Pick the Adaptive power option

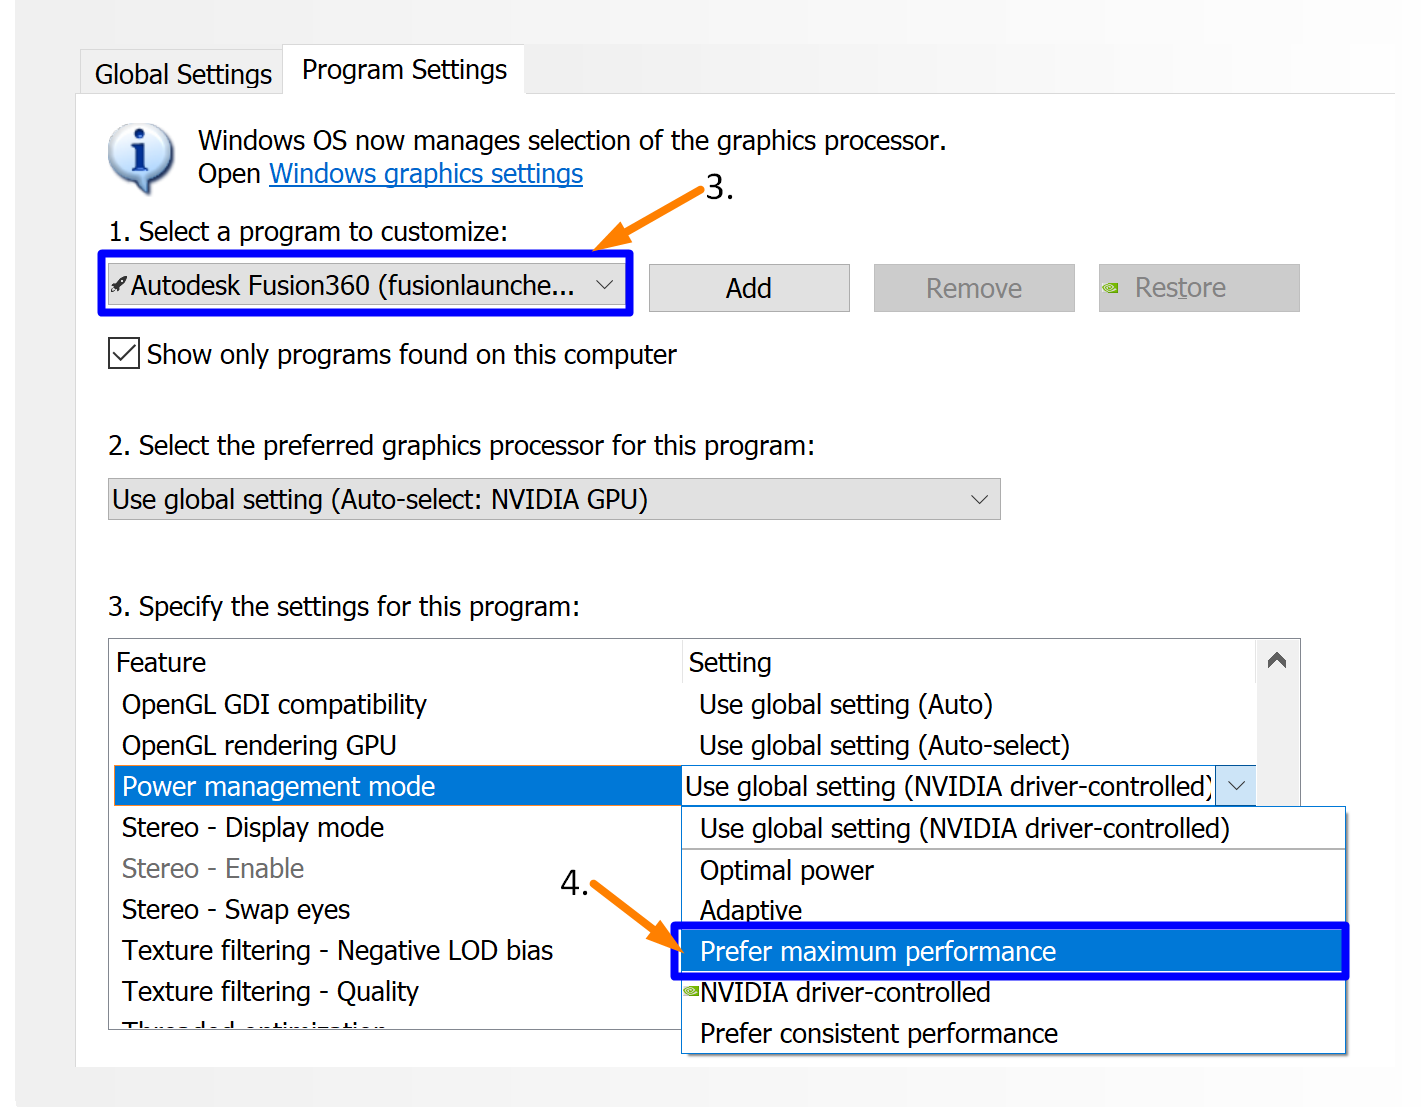click(x=751, y=910)
